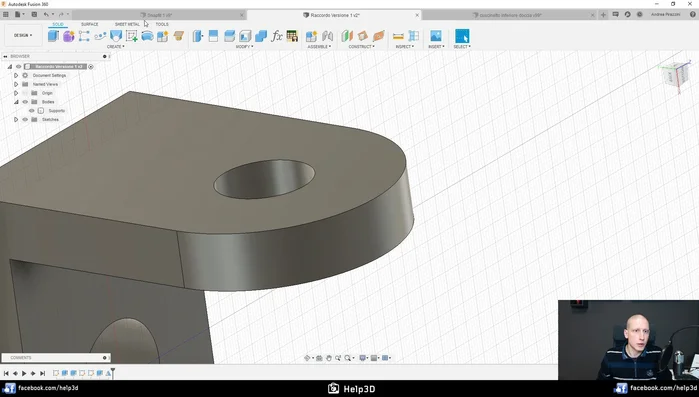Select the Extrude tool in Create
Viewport: 699px width, 397px height.
[x=53, y=36]
